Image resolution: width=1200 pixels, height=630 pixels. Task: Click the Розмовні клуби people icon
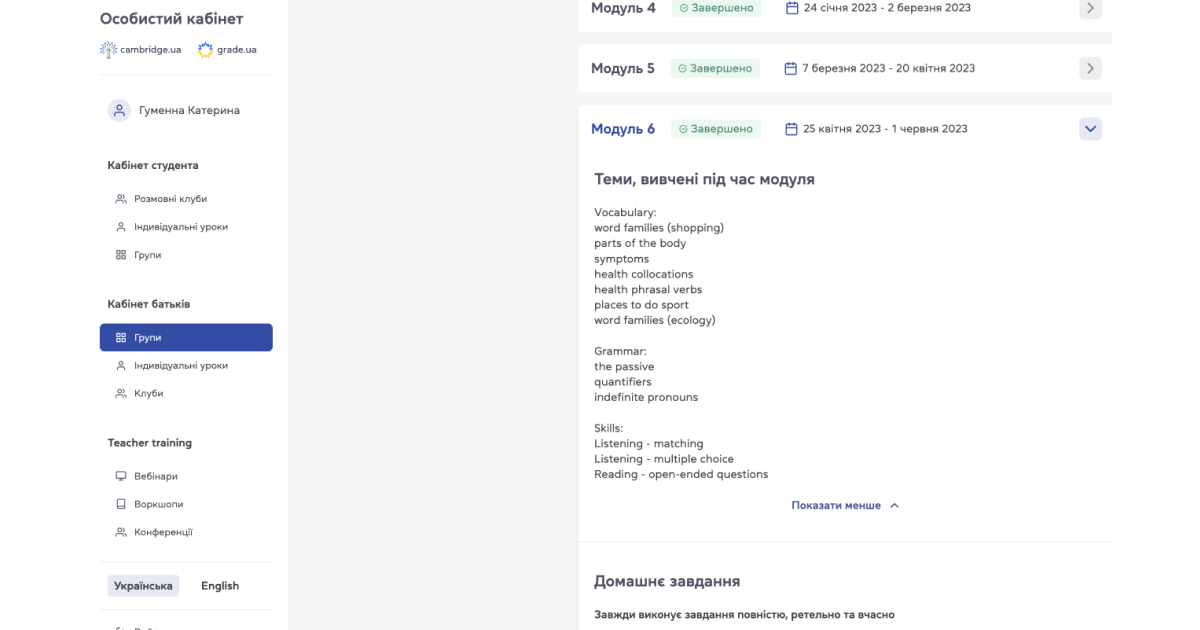121,199
